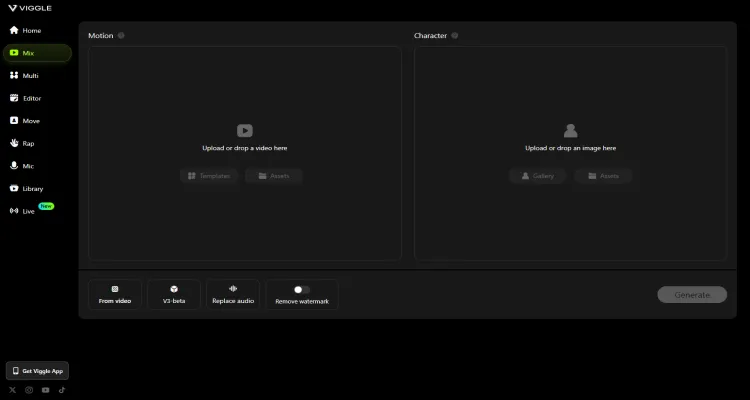
Task: Click the Character info help icon
Action: [455, 35]
